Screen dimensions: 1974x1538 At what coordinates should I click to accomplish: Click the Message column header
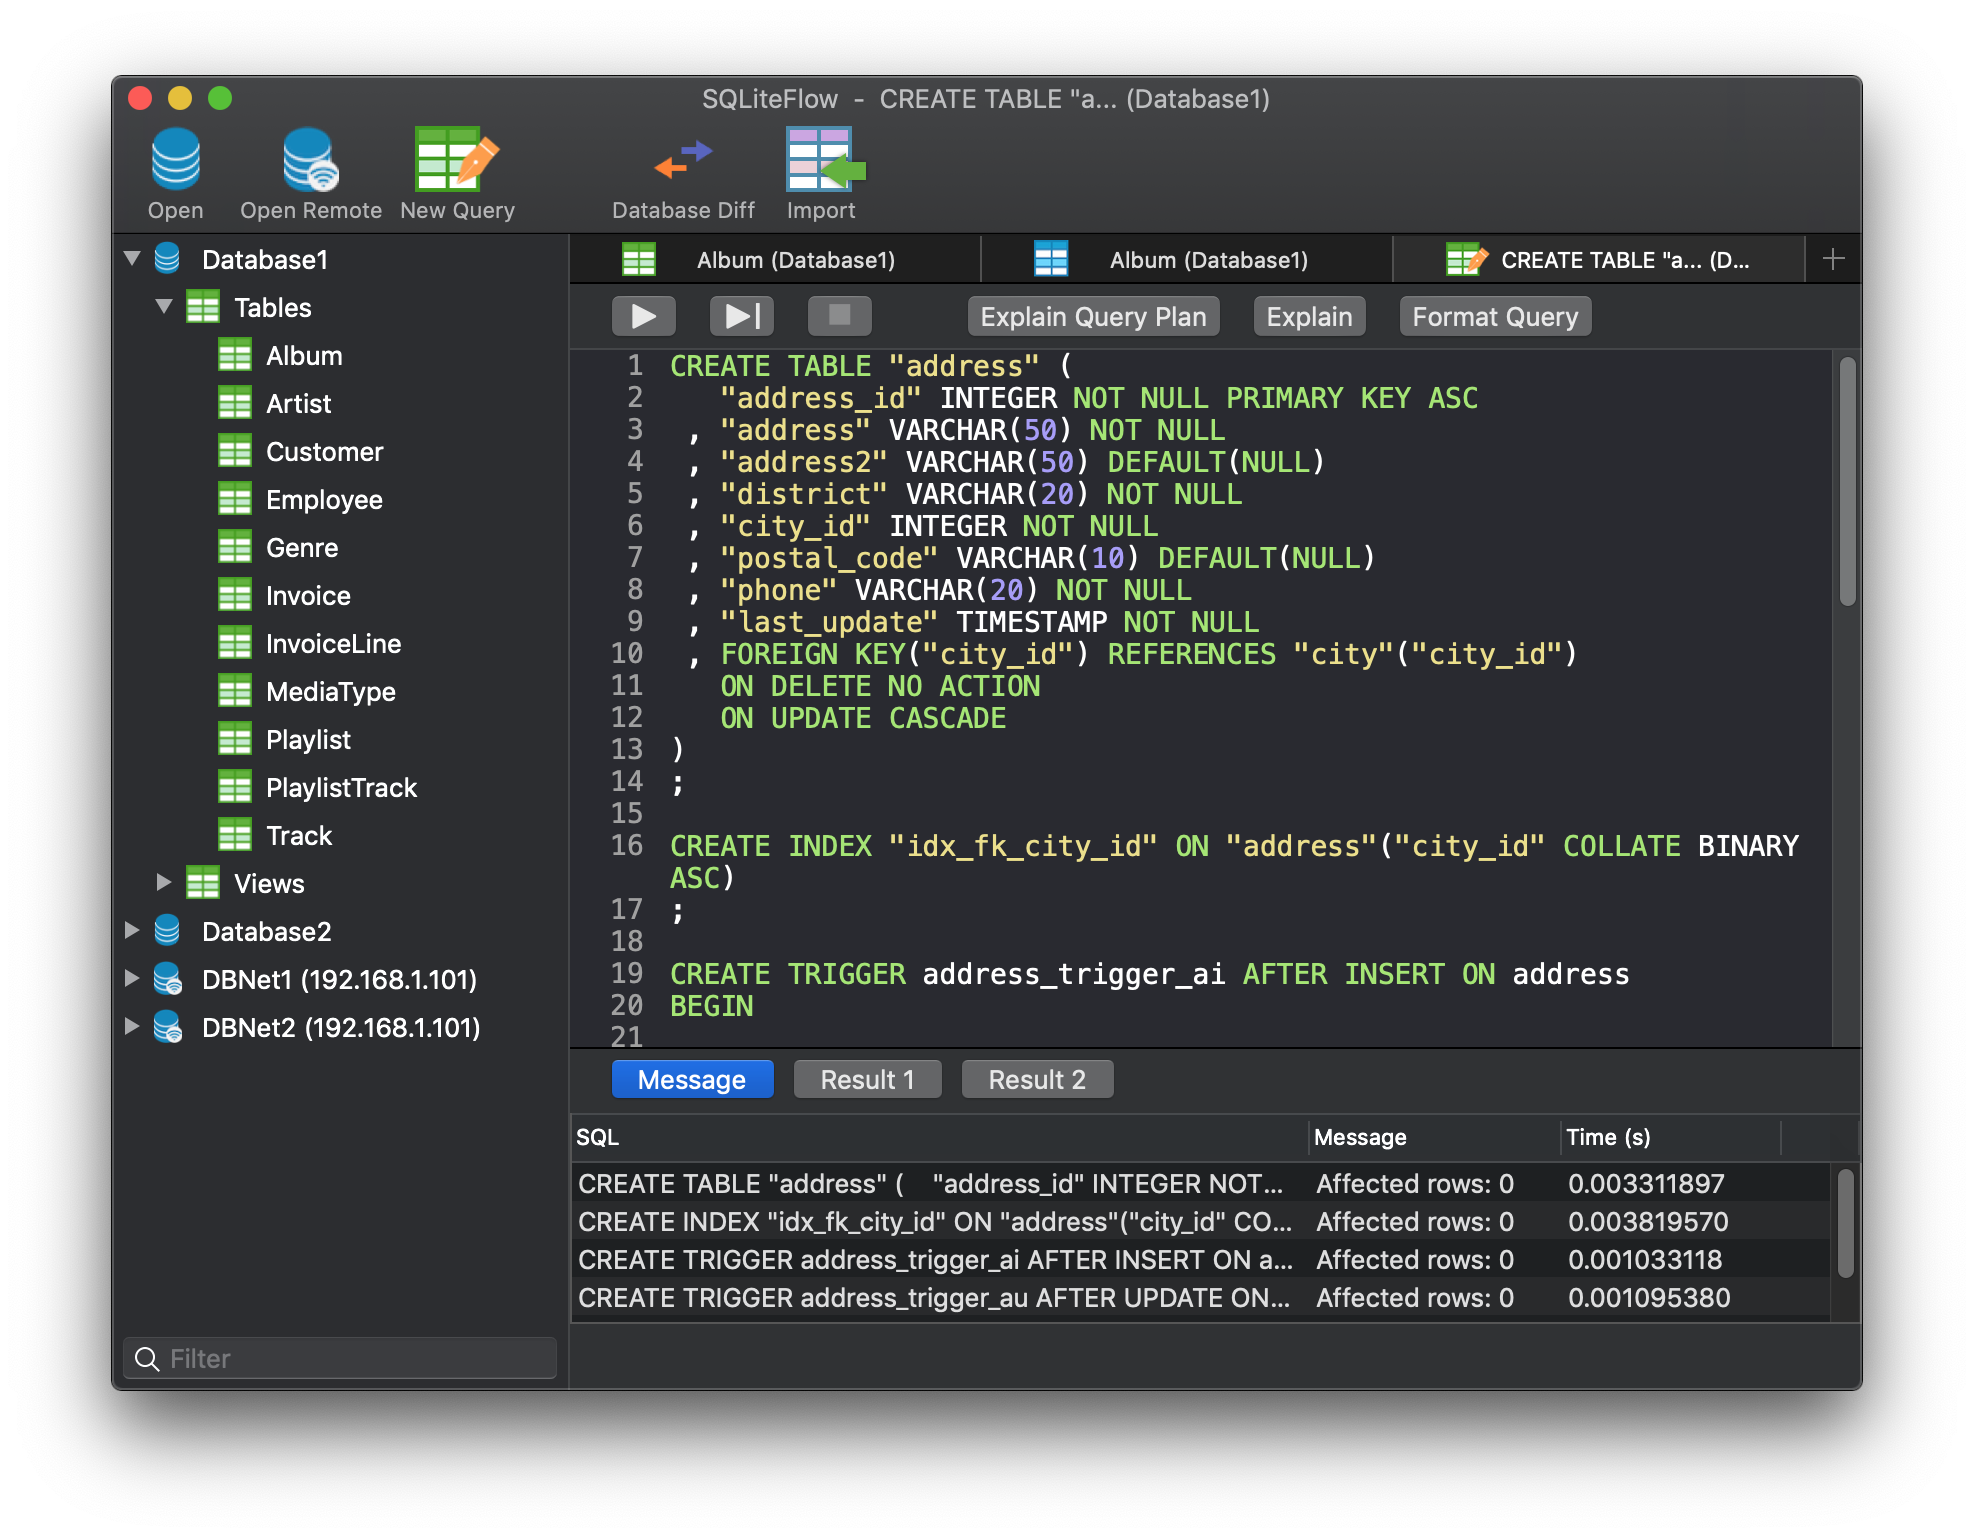pos(1435,1137)
